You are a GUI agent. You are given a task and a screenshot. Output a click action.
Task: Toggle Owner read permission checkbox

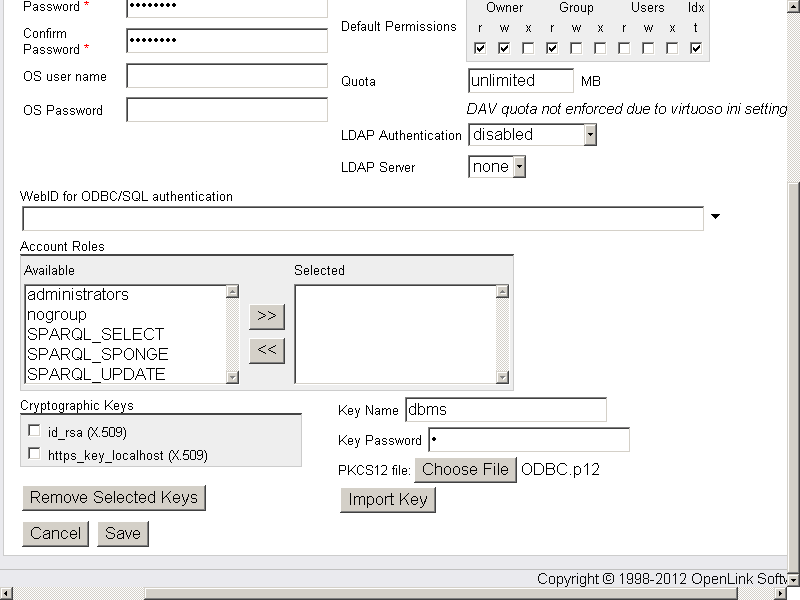pos(480,48)
